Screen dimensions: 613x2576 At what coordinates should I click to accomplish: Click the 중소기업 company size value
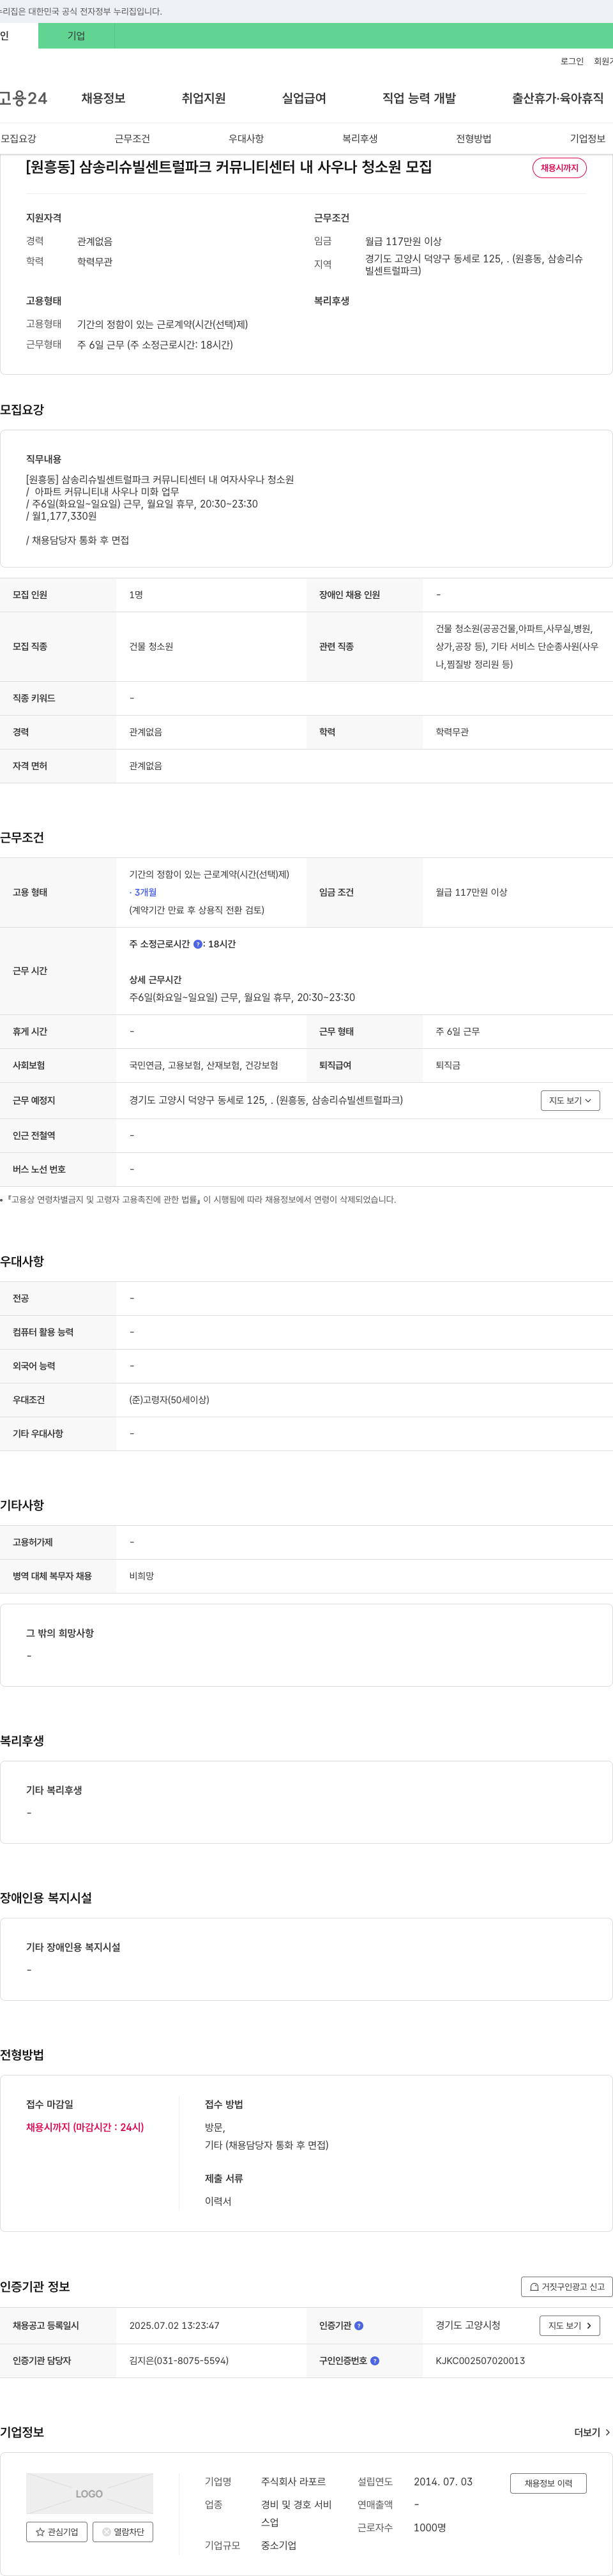click(279, 2546)
